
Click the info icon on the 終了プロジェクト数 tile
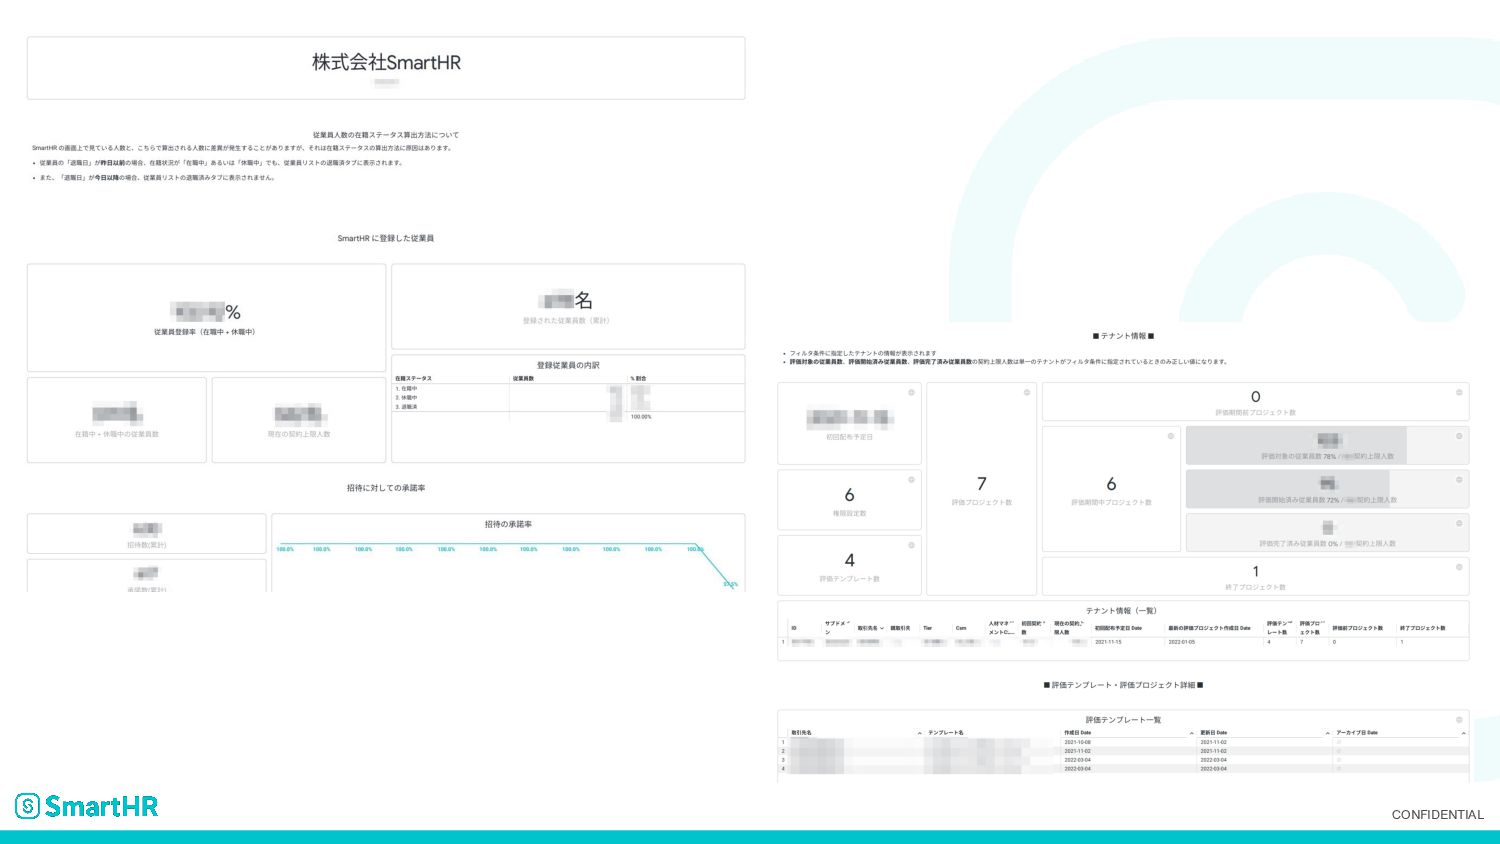click(x=1459, y=567)
